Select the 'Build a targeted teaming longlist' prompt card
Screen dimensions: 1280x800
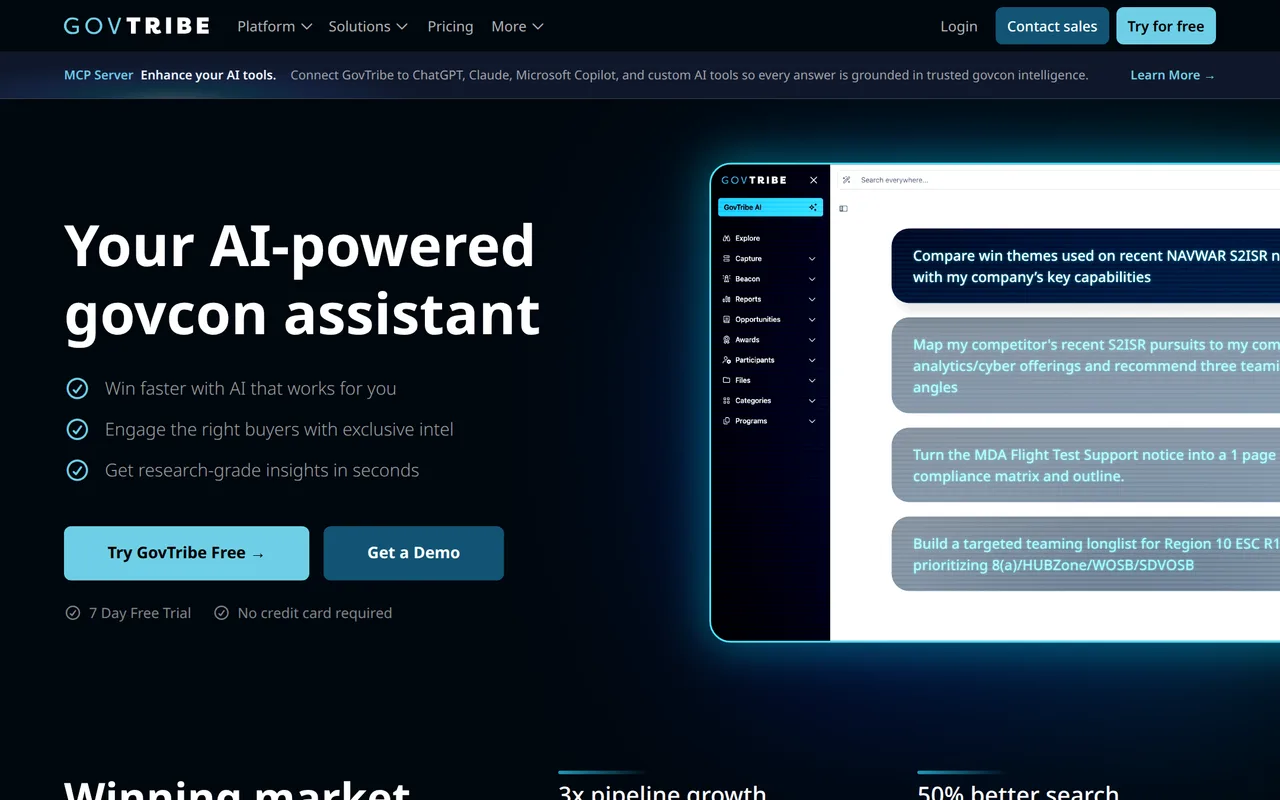(1086, 554)
